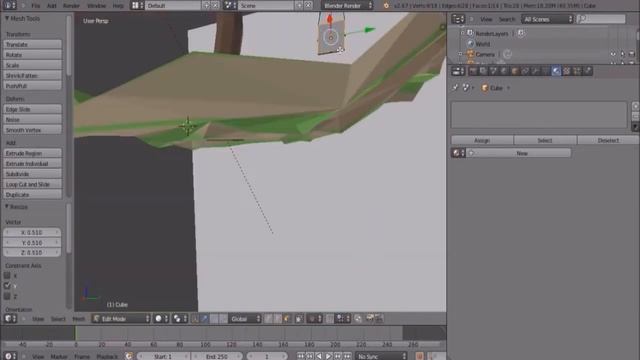
Task: Toggle the snap during transform magnet icon
Action: [329, 319]
